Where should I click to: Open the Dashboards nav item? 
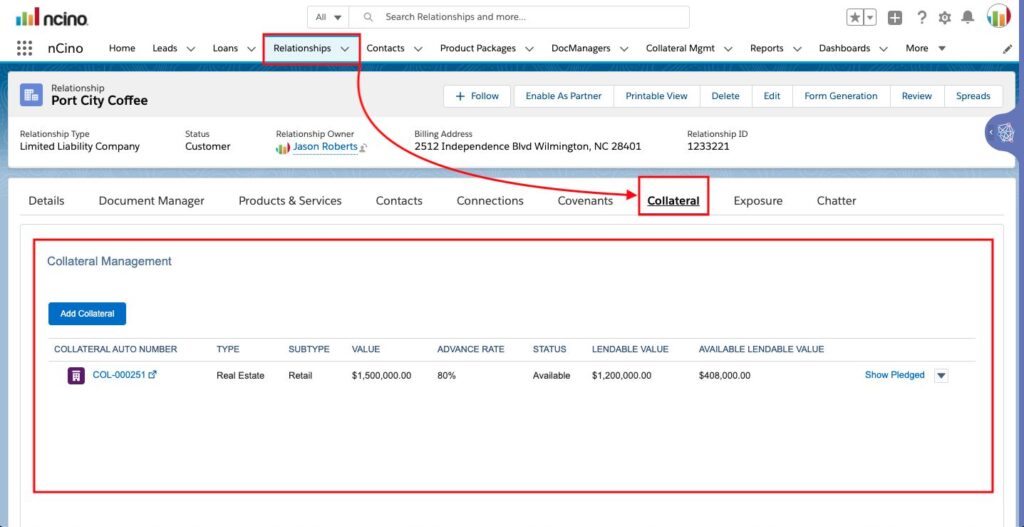pos(844,48)
